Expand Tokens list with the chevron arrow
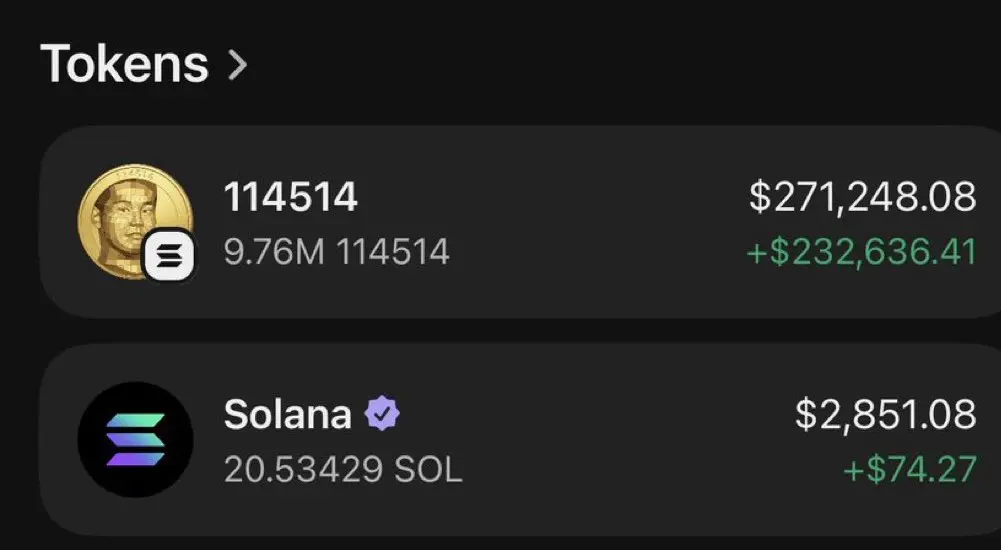This screenshot has height=550, width=1001. point(237,65)
